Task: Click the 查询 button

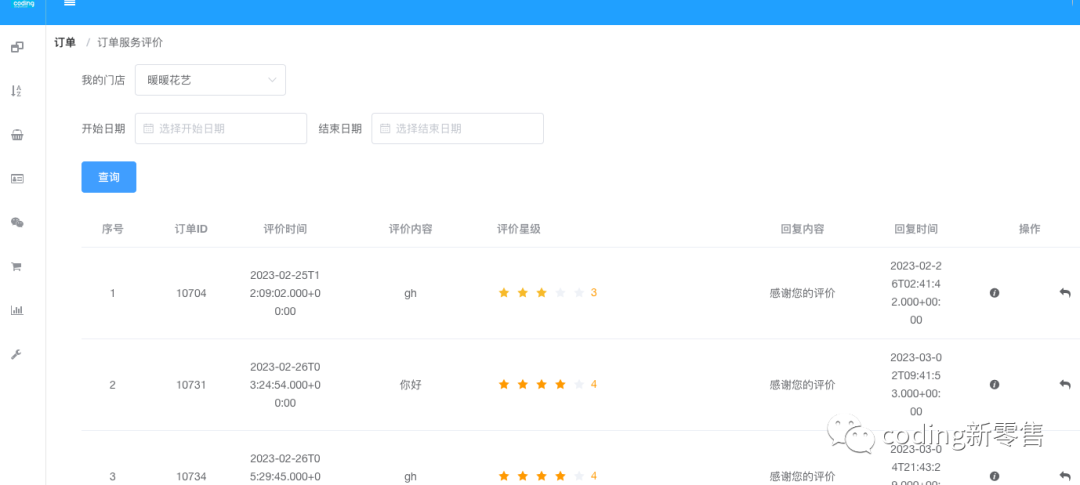Action: click(x=109, y=177)
